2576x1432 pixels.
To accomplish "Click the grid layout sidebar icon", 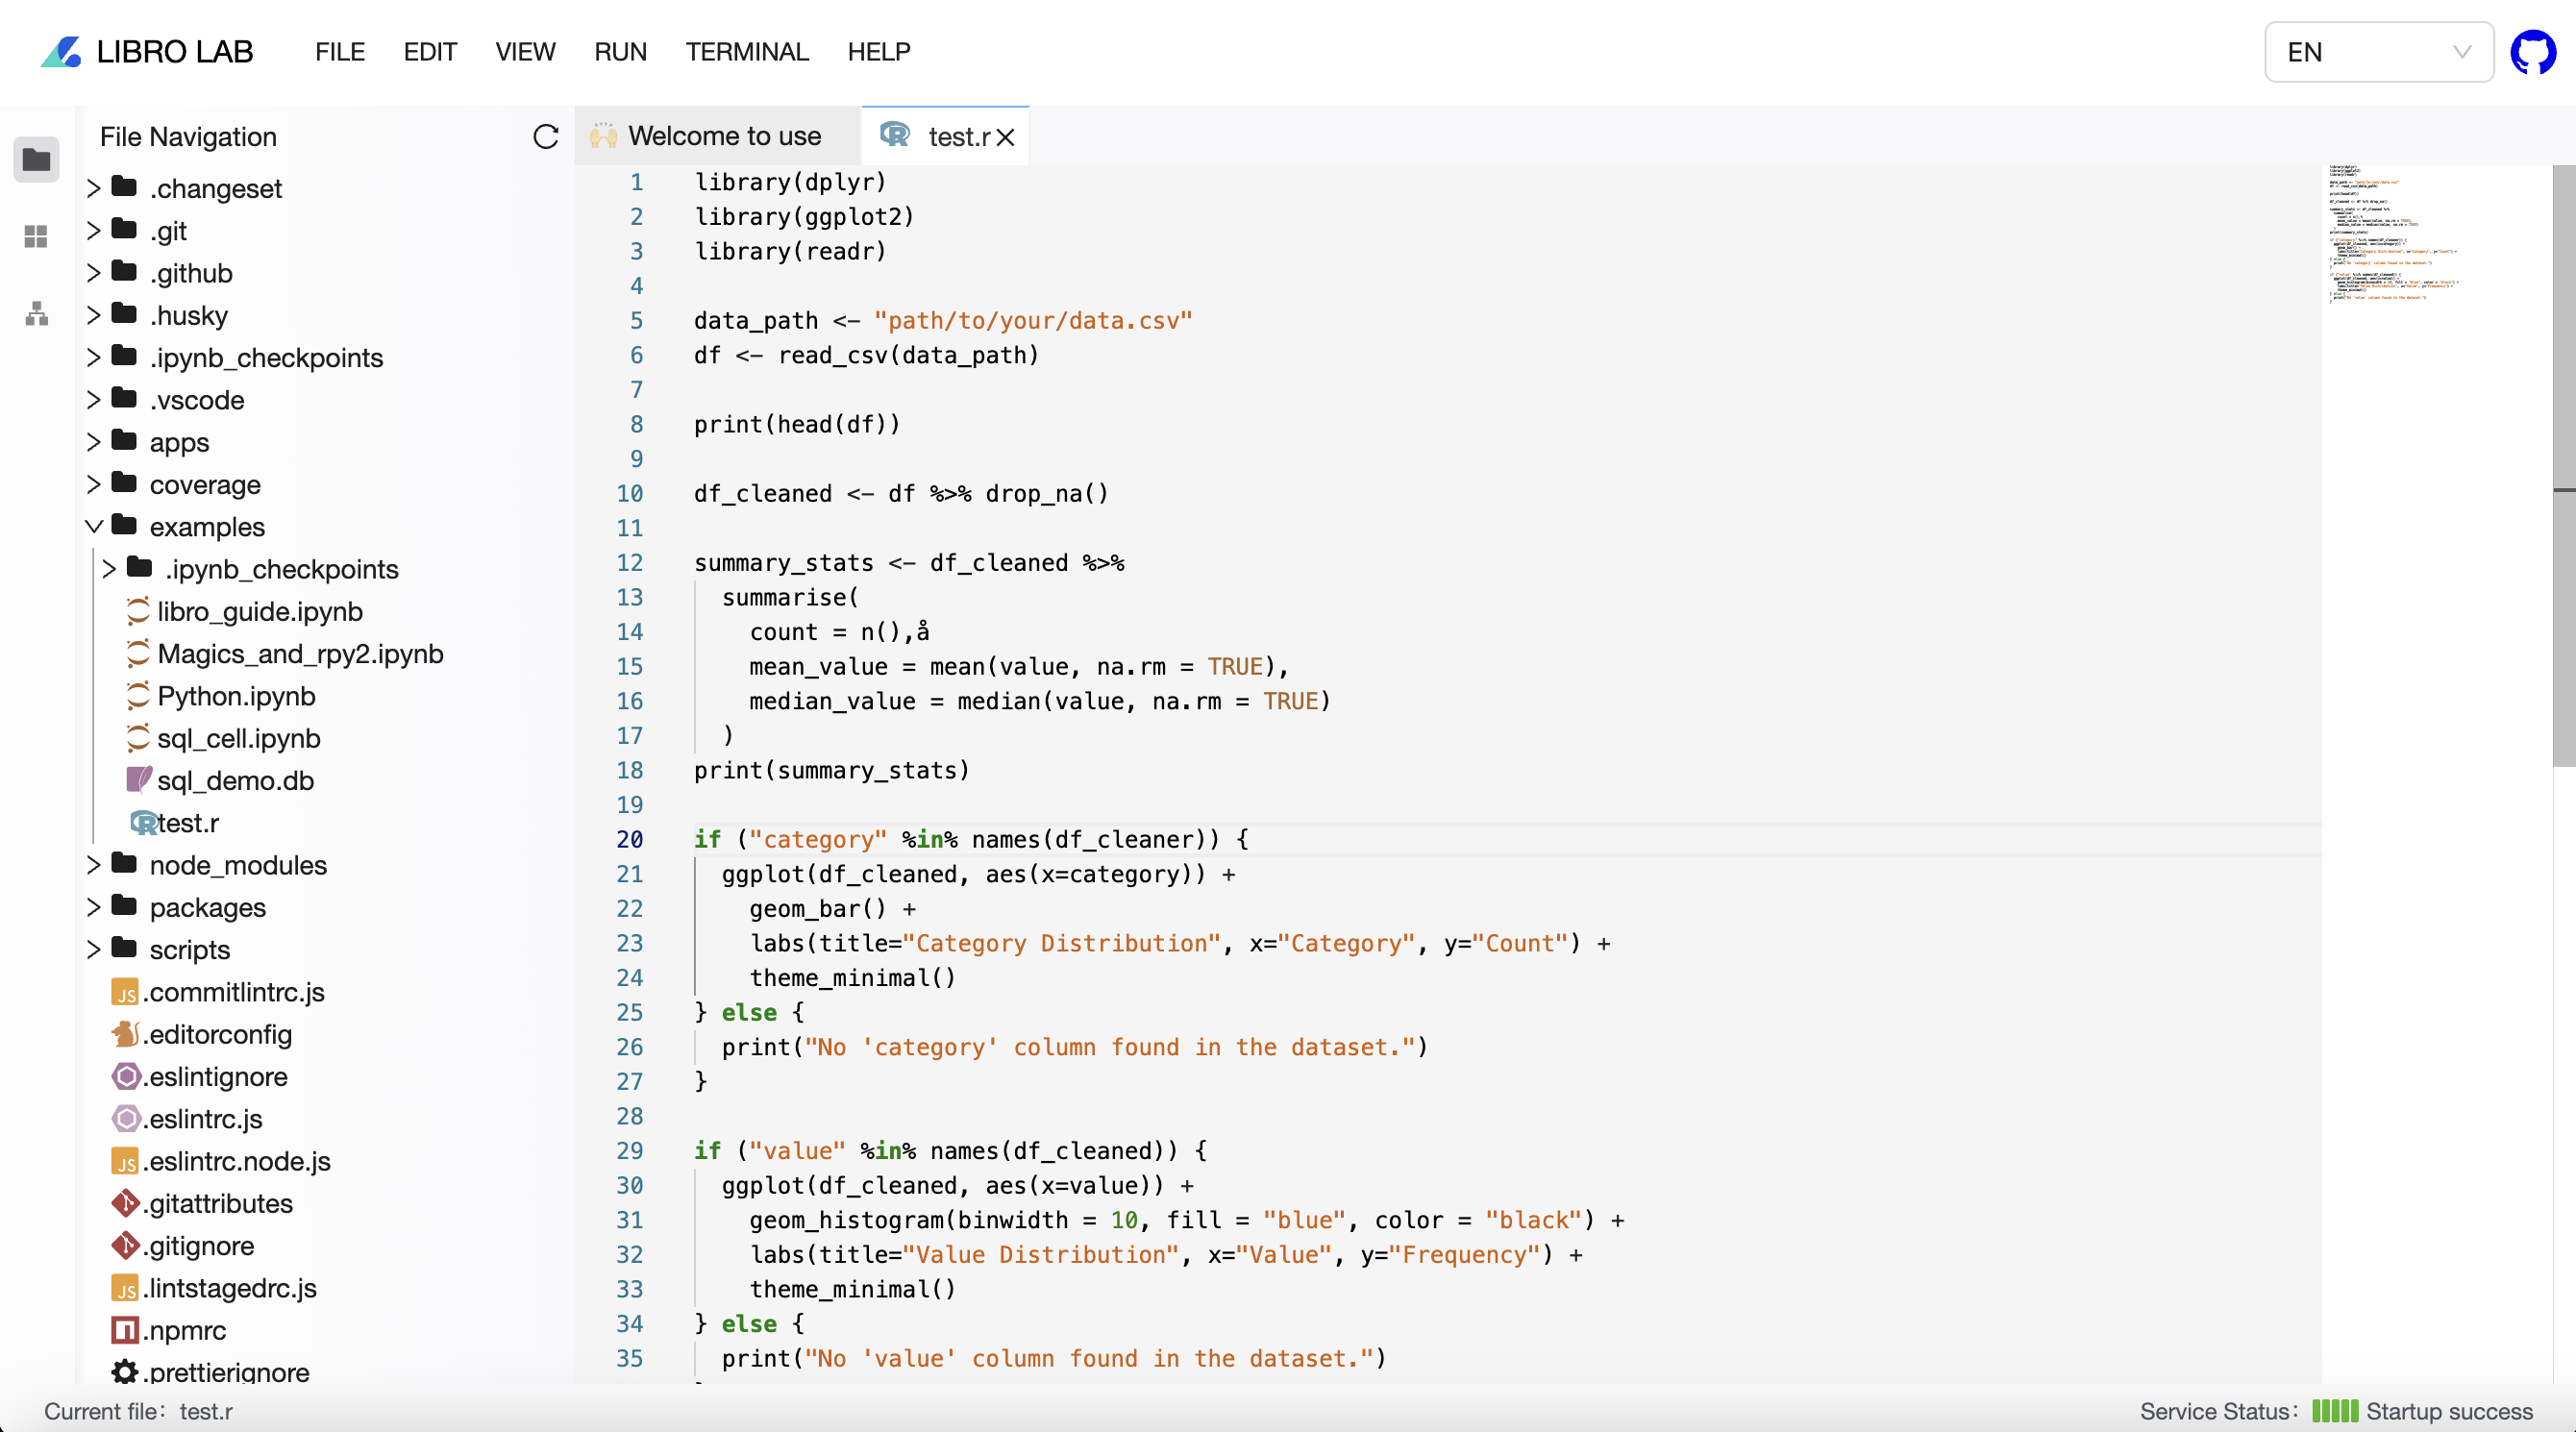I will 37,237.
